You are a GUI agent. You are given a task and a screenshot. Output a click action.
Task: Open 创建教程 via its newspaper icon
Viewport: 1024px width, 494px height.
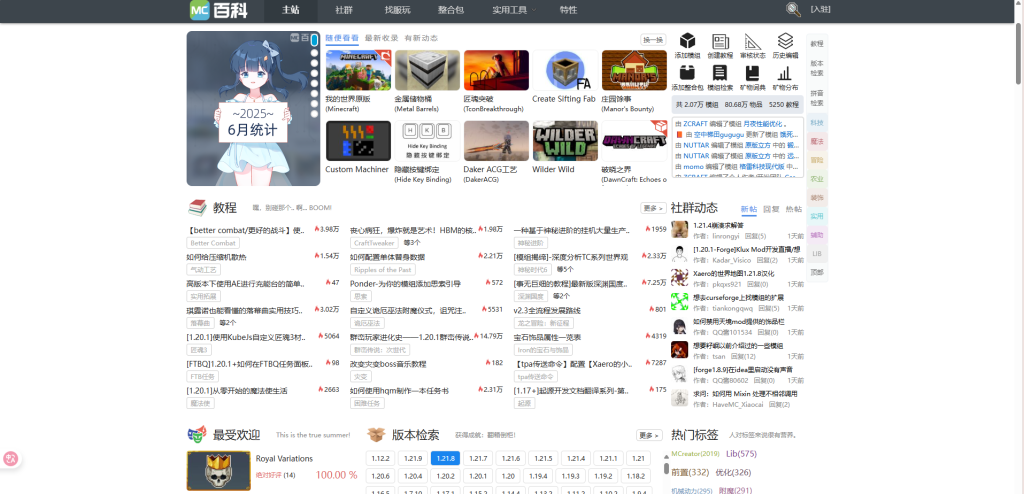point(719,42)
